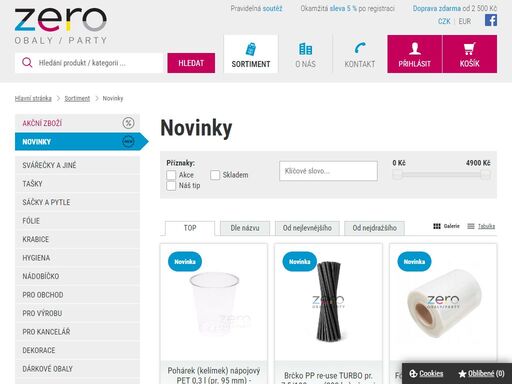Open the Facebook page icon
Viewport: 512px width, 384px height.
(491, 20)
